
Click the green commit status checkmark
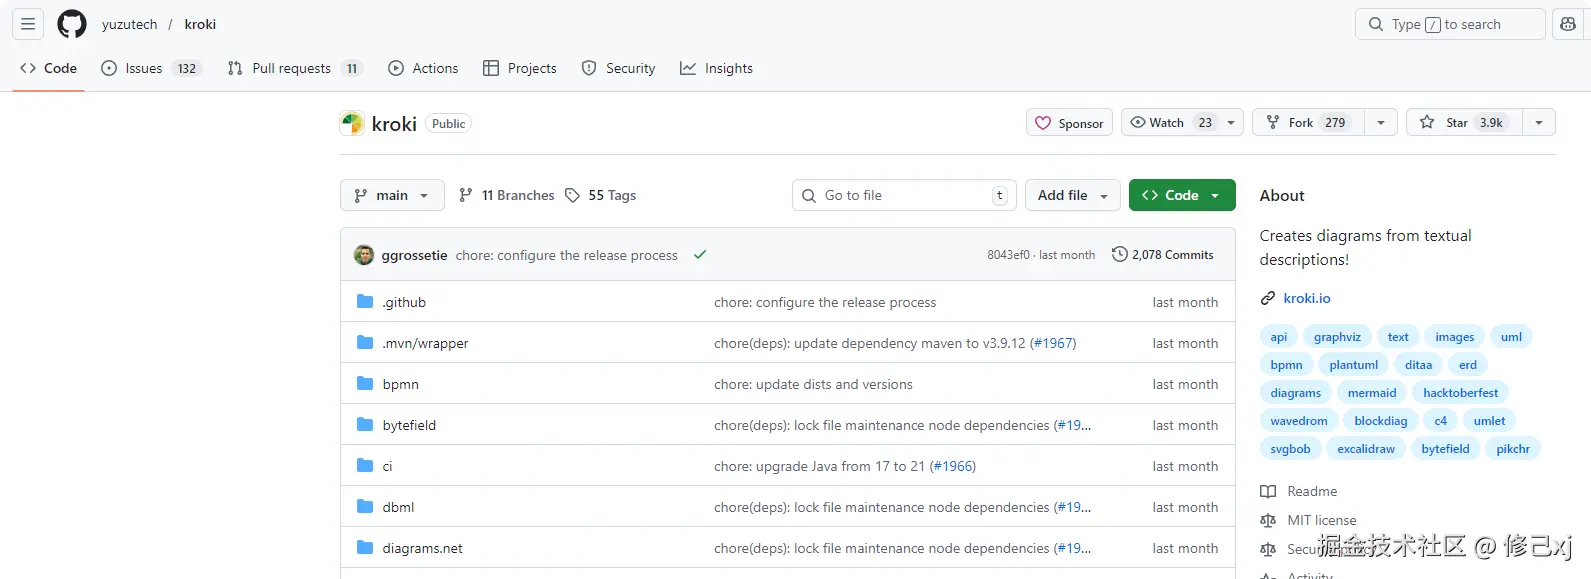(700, 255)
